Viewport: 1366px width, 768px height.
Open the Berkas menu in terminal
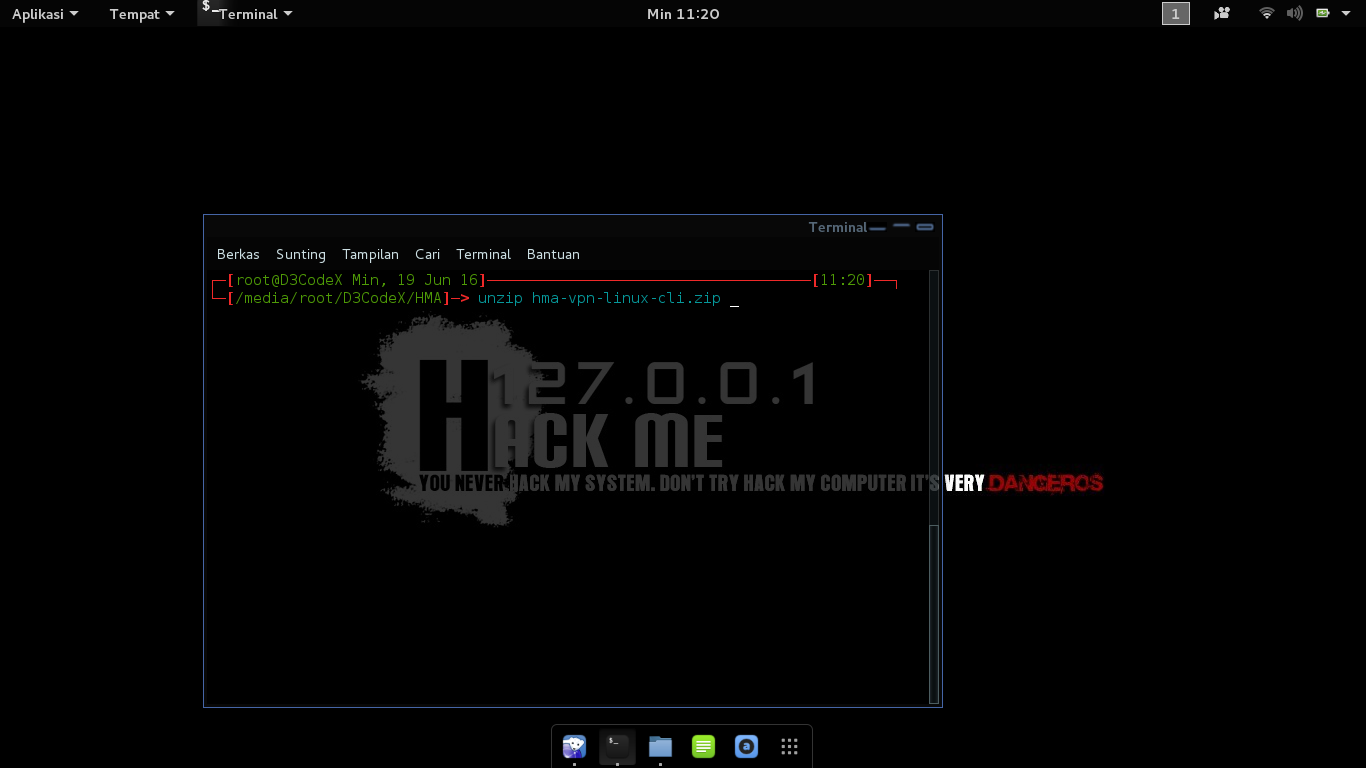[238, 254]
